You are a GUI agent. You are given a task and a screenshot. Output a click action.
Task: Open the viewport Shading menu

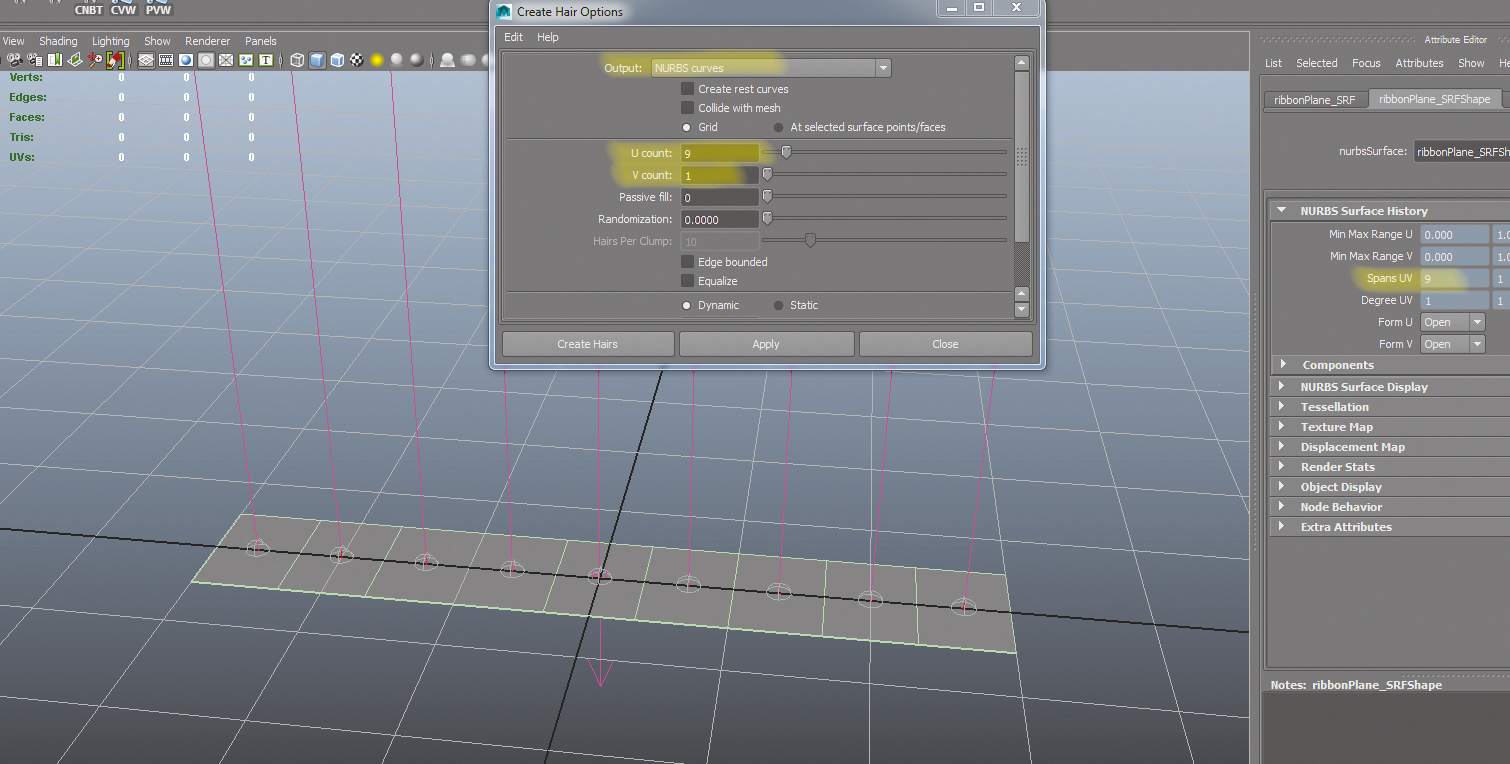click(58, 41)
